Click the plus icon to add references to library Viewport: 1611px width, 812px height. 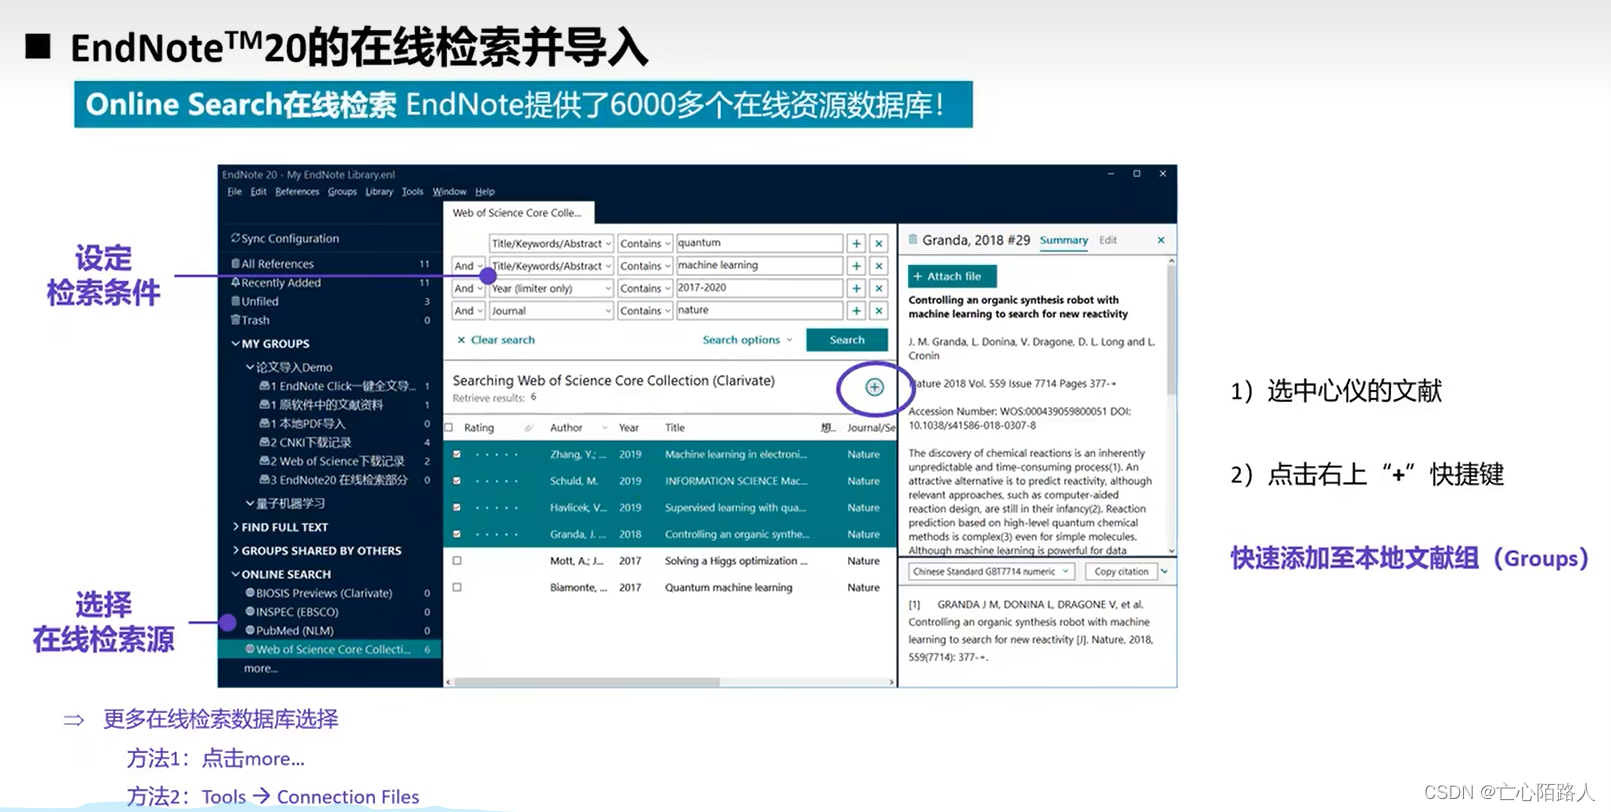[x=874, y=387]
